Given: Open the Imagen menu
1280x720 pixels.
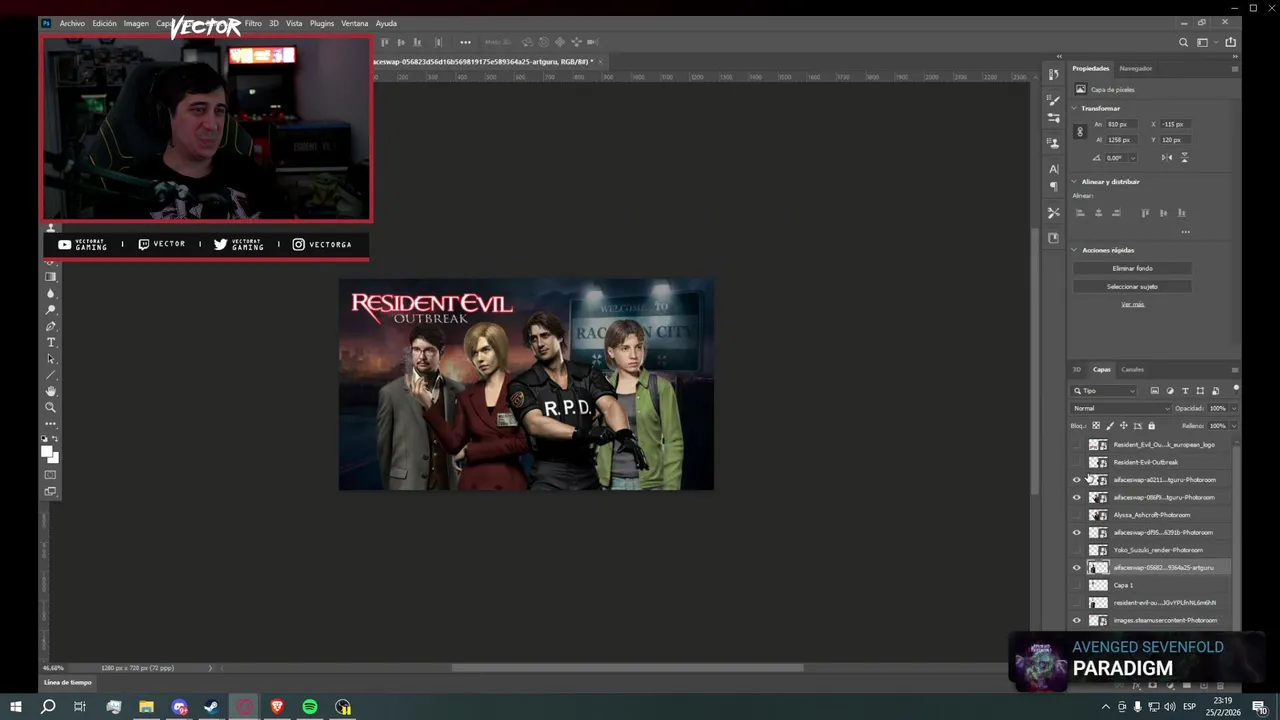Looking at the screenshot, I should tap(136, 23).
